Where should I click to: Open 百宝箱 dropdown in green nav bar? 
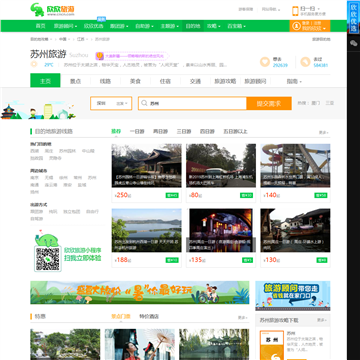pos(237,26)
